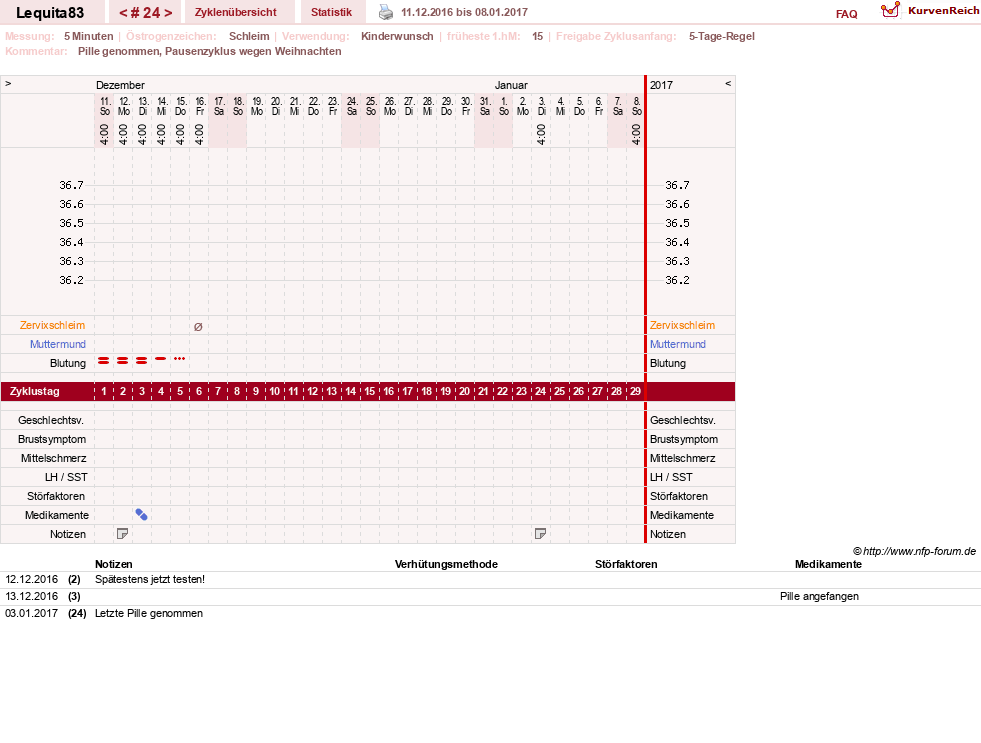981x743 pixels.
Task: Click the date '12.12.2016' in notes table
Action: [31, 579]
